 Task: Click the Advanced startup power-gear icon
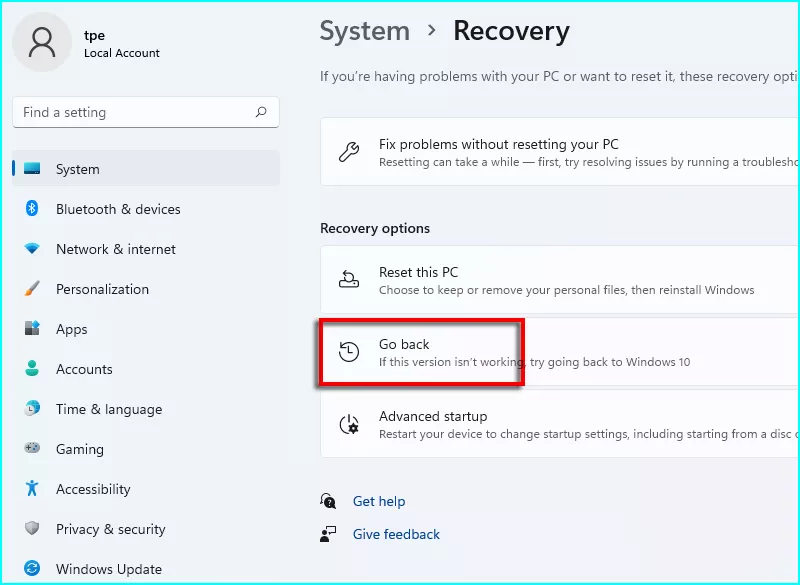point(349,424)
